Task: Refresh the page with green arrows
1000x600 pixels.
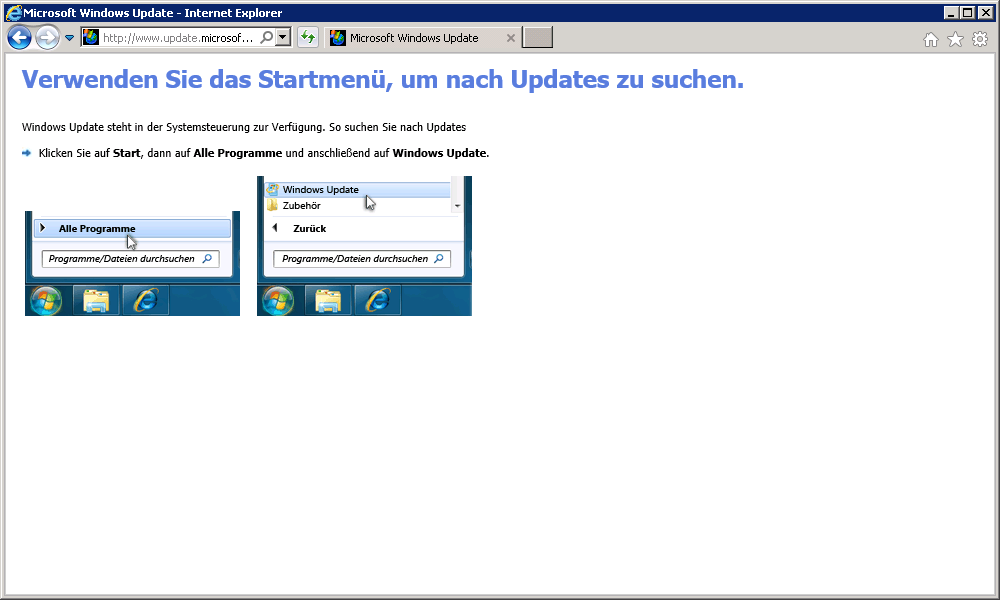Action: click(307, 38)
